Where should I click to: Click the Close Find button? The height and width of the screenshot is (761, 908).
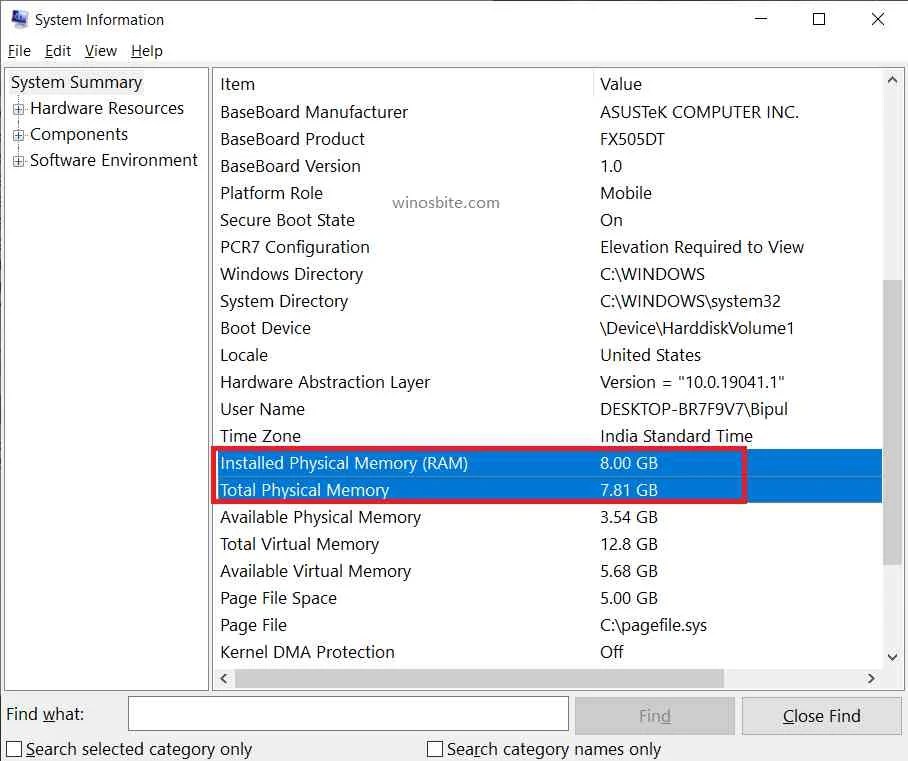(821, 715)
